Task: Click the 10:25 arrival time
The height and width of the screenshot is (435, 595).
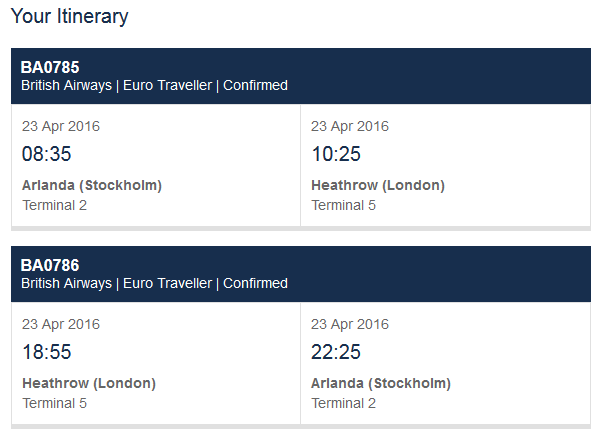Action: coord(336,154)
